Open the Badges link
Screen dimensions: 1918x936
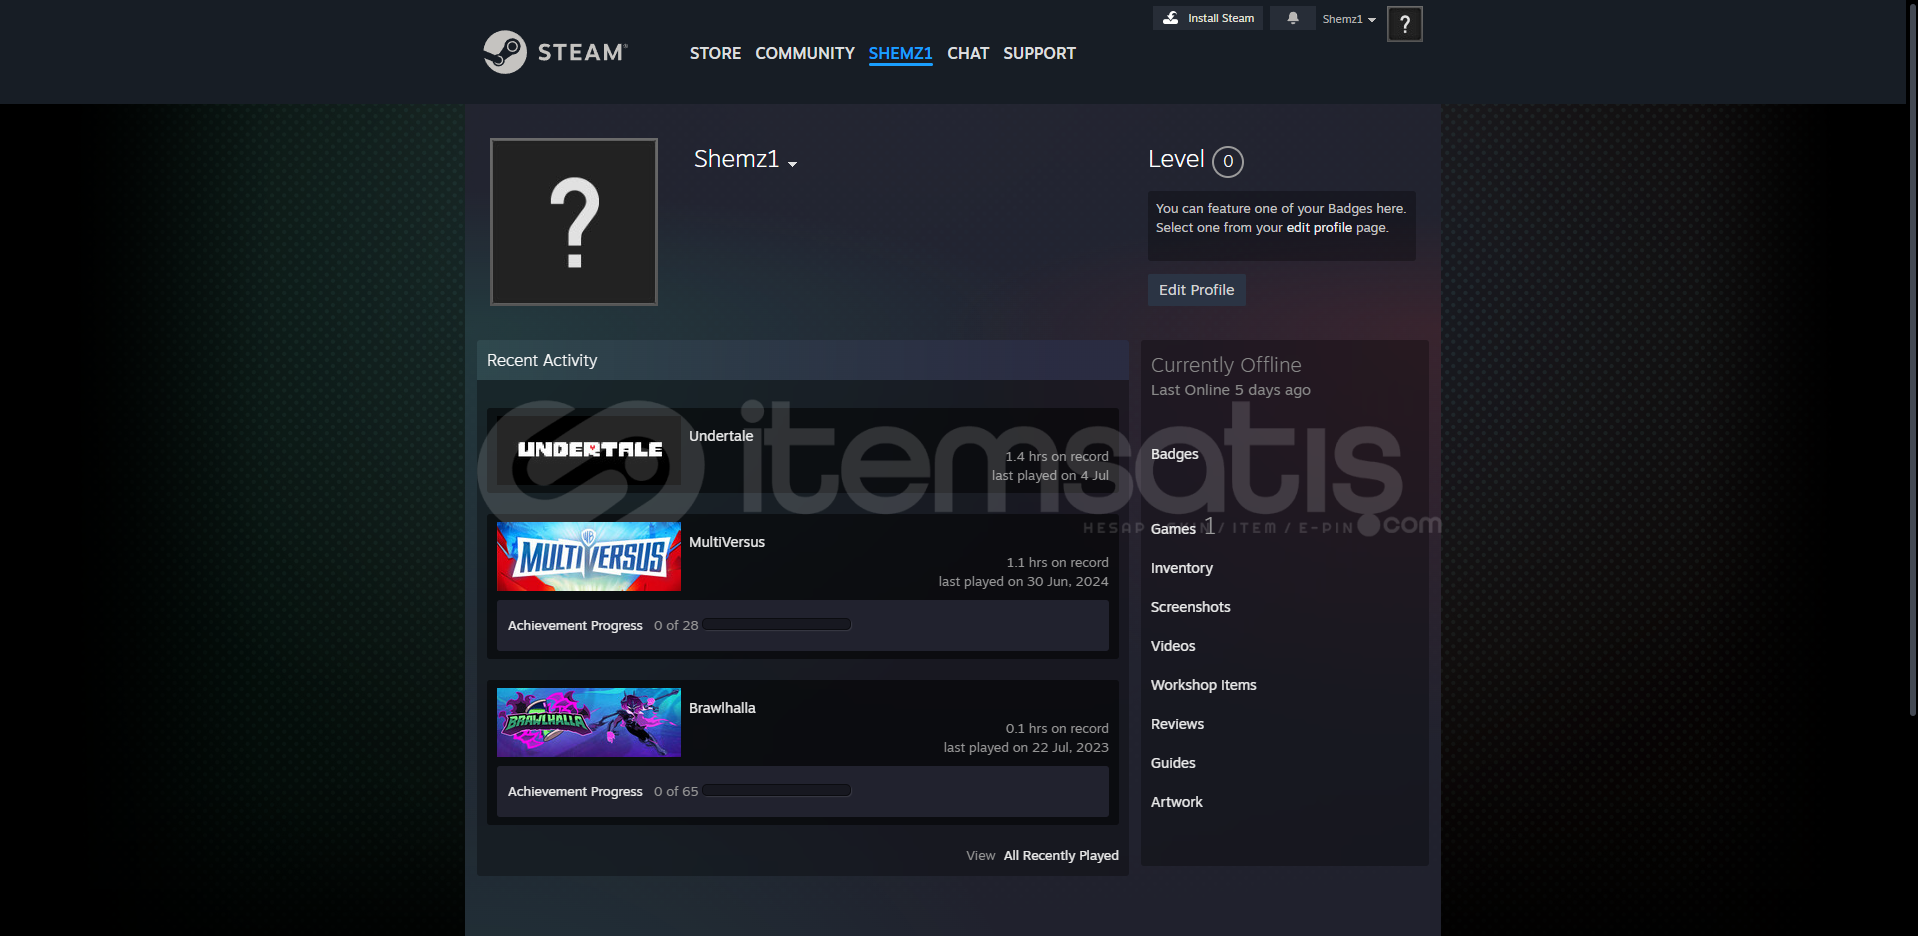coord(1174,454)
